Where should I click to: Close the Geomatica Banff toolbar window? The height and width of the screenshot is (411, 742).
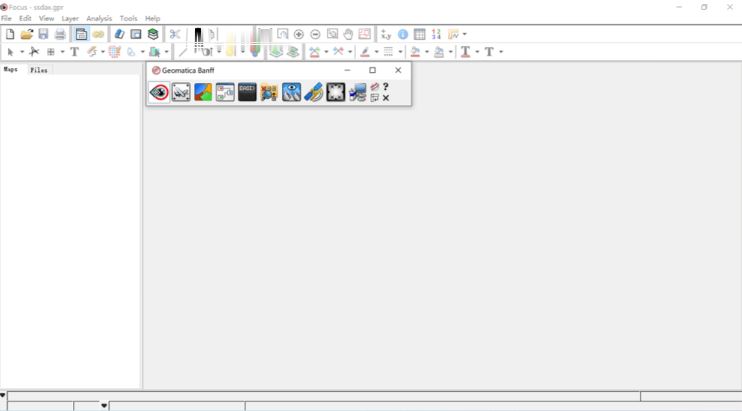(x=398, y=71)
